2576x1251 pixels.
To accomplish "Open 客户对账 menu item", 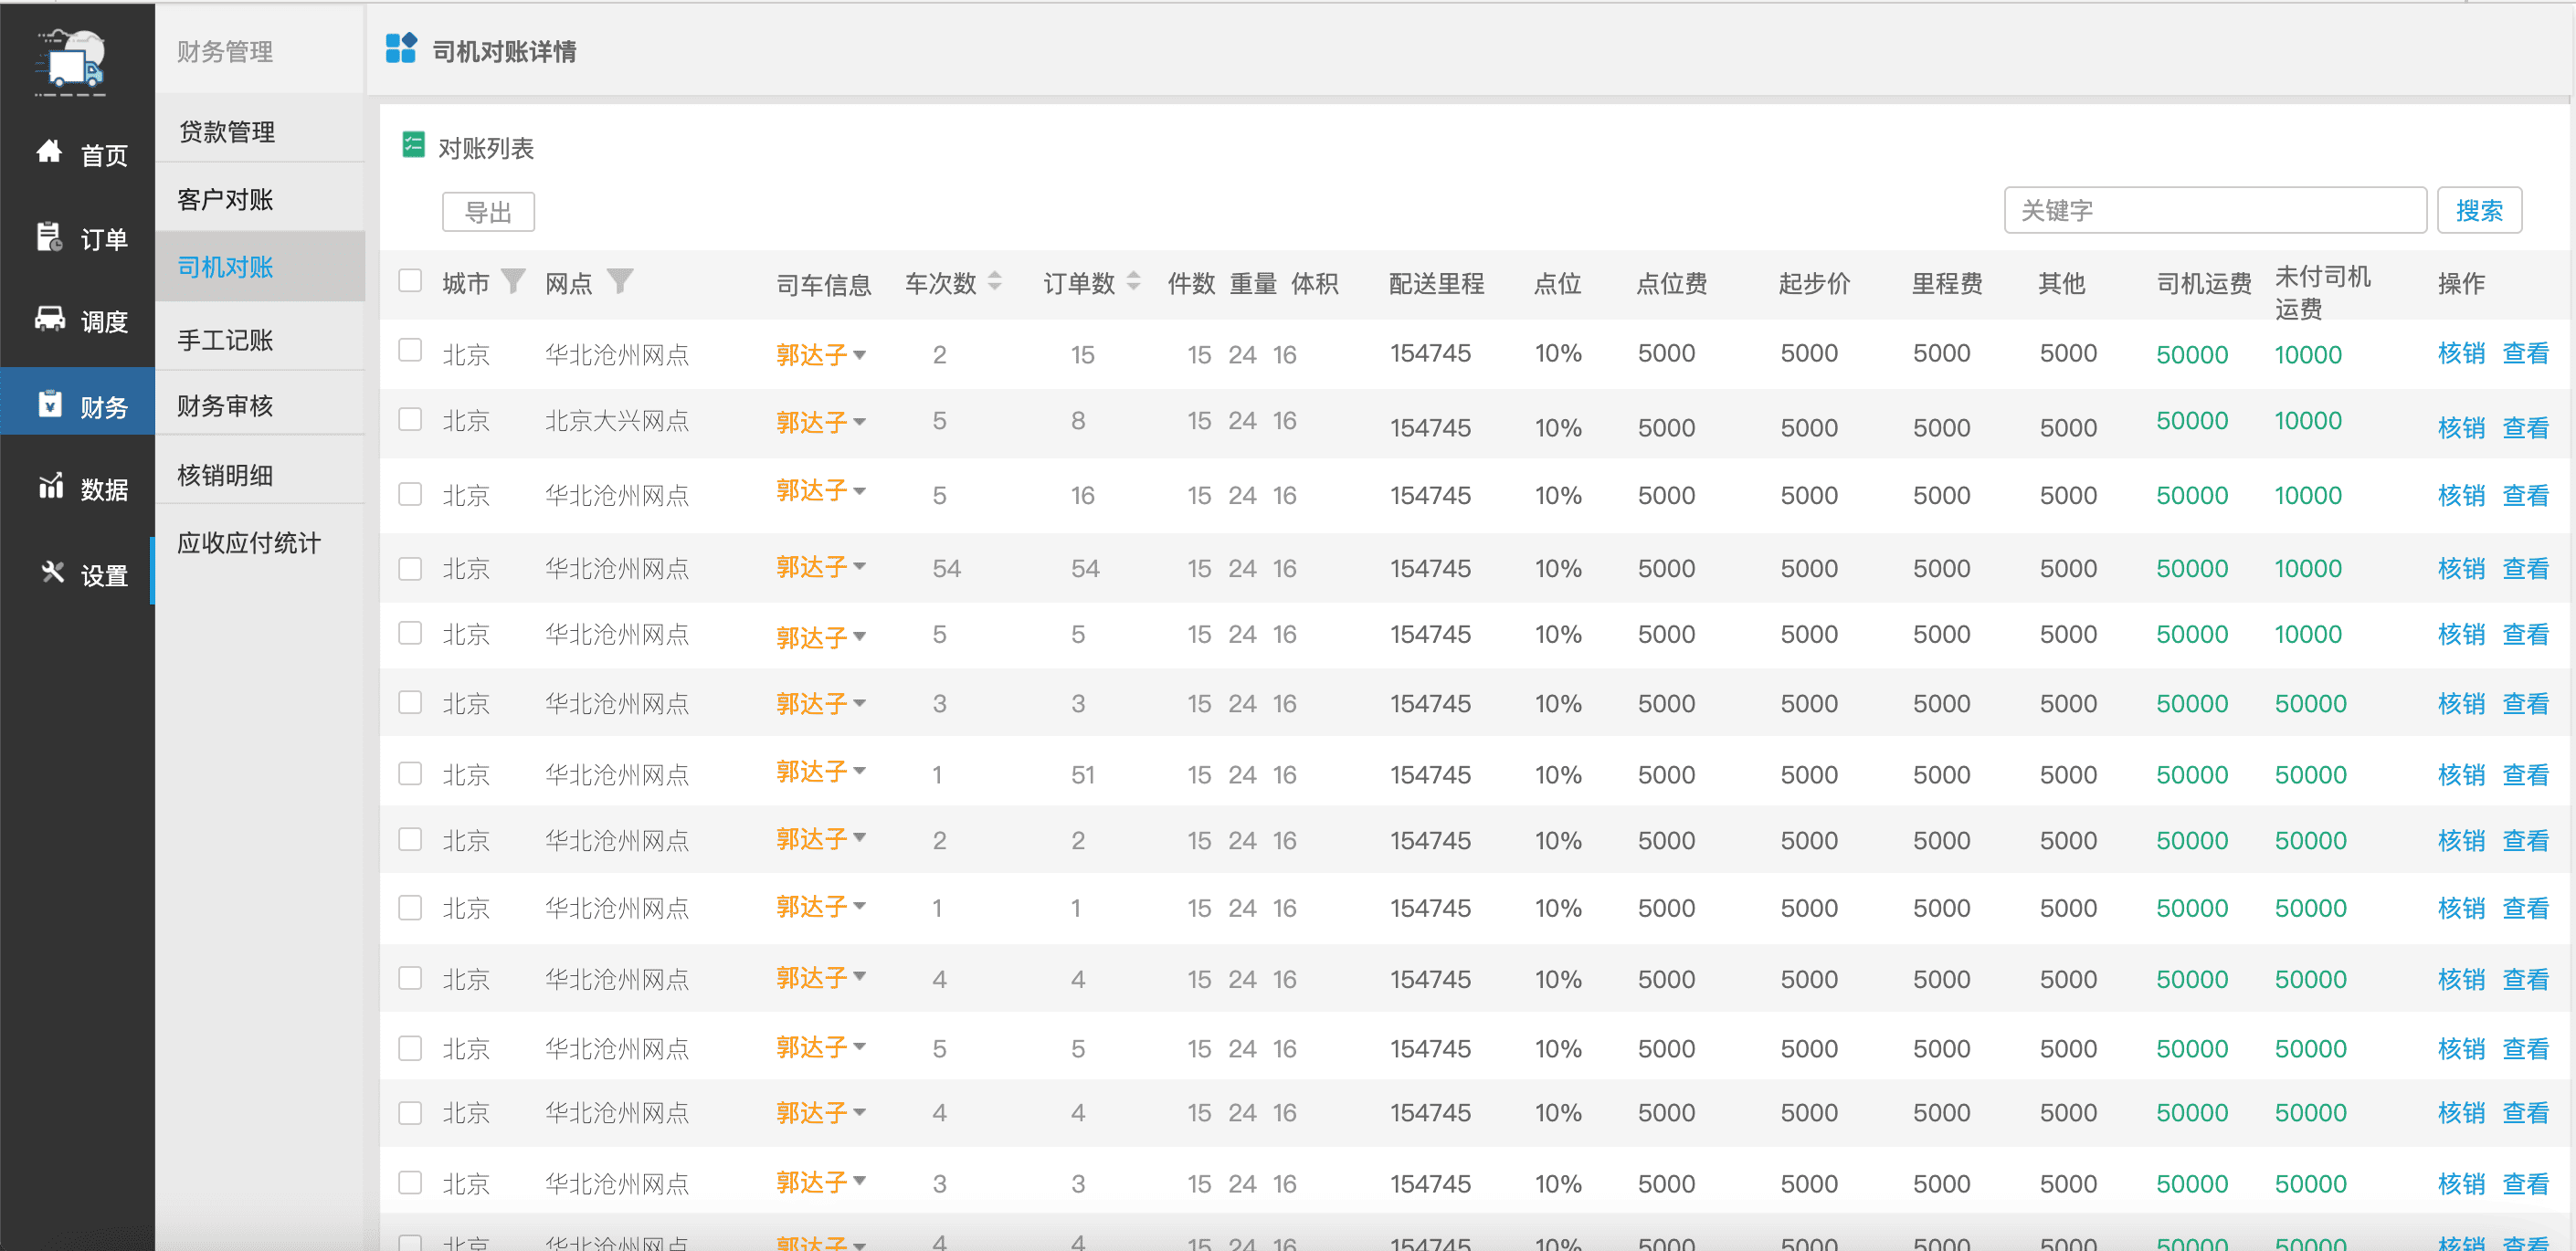I will [x=225, y=200].
